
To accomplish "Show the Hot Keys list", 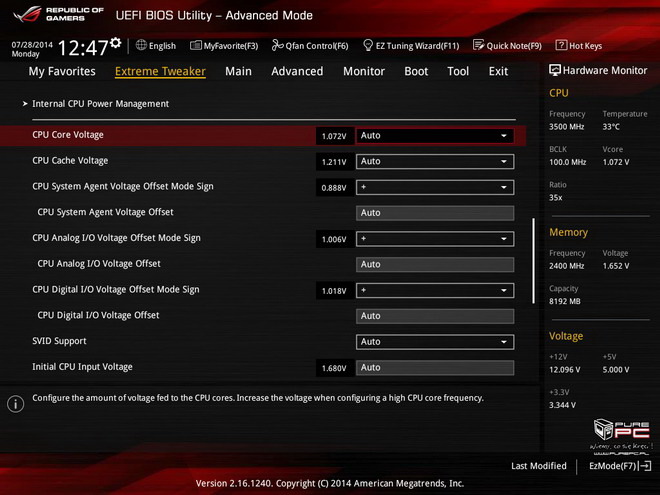I will pos(579,45).
